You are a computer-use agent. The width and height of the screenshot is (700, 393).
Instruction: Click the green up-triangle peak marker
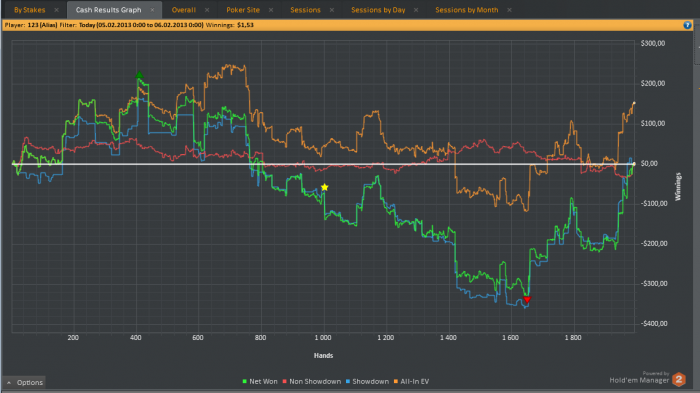pos(139,75)
